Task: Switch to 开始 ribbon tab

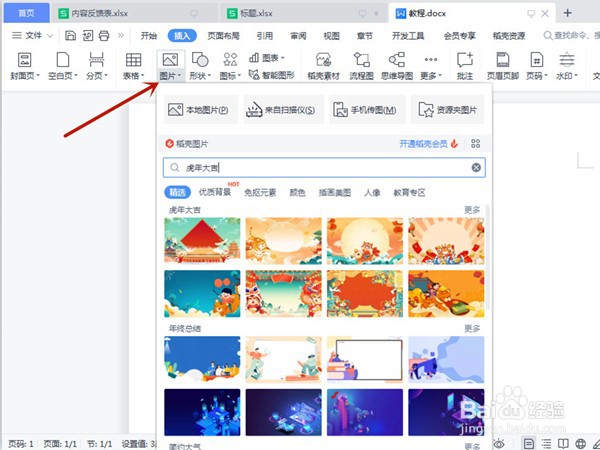Action: click(x=148, y=36)
